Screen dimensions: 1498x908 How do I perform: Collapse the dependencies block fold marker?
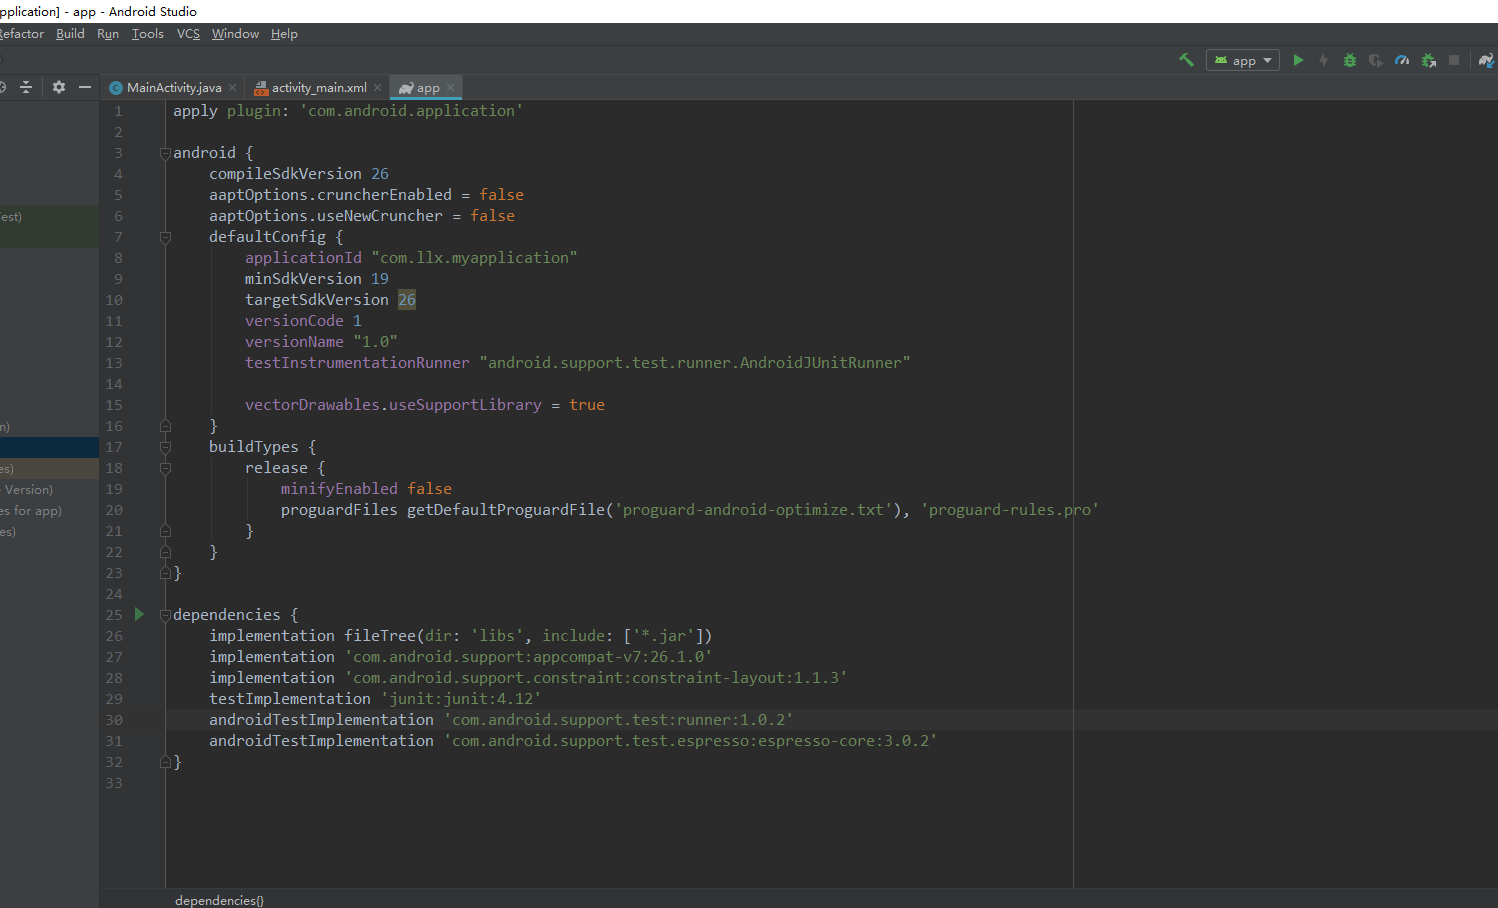click(x=165, y=615)
